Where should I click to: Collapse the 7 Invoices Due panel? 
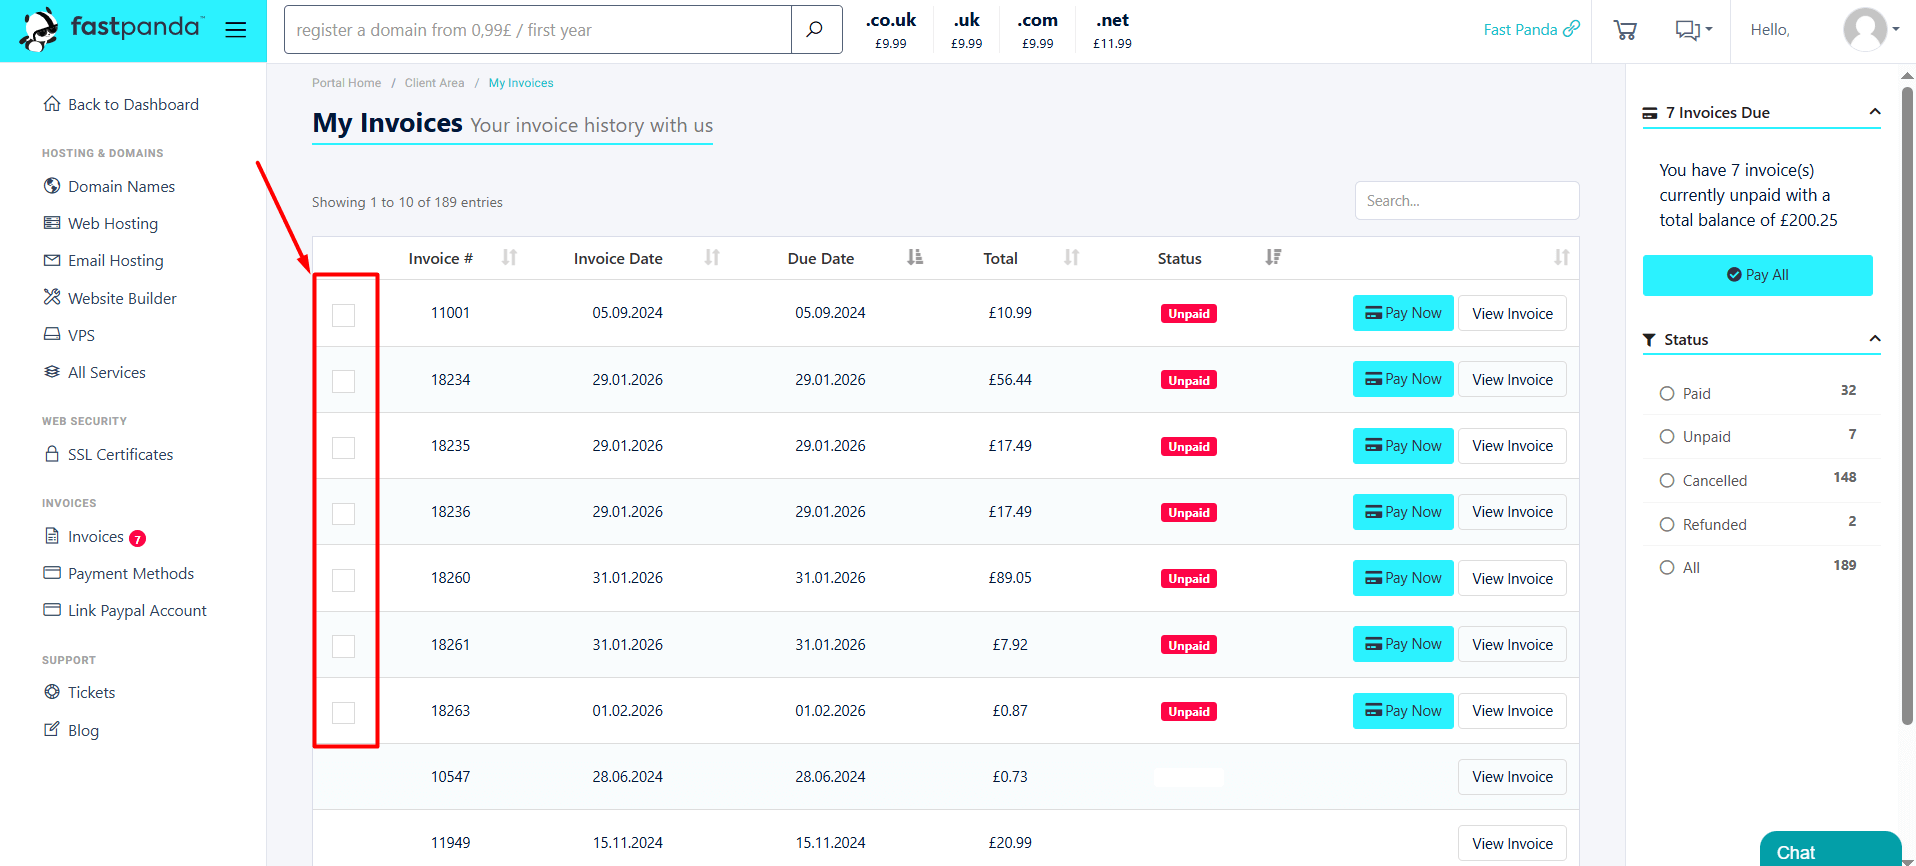[1874, 112]
